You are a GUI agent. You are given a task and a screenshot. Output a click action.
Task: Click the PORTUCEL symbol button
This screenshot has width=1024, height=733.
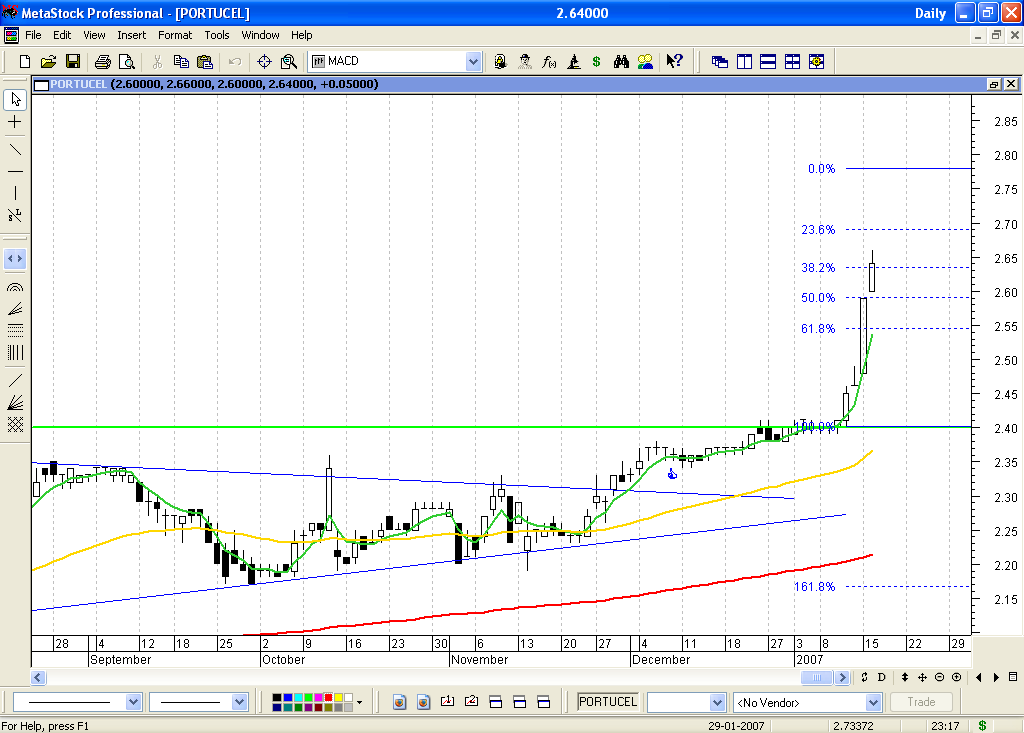[x=608, y=702]
